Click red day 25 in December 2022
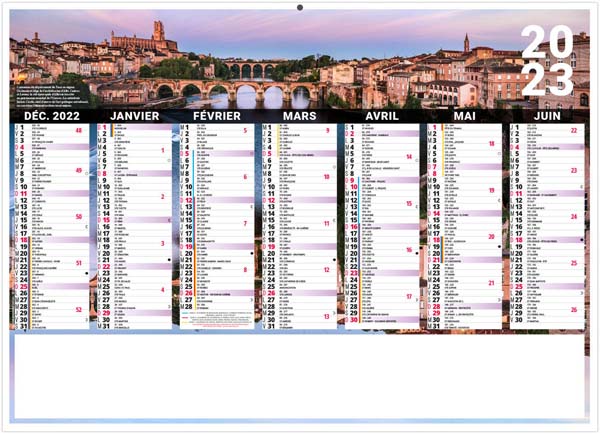 [24, 287]
